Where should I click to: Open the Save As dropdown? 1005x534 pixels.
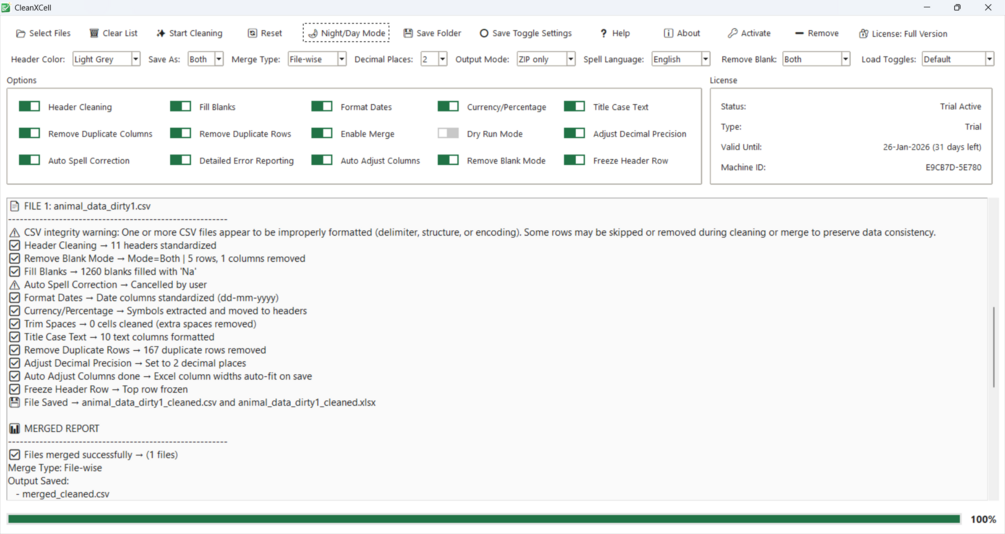pyautogui.click(x=206, y=59)
